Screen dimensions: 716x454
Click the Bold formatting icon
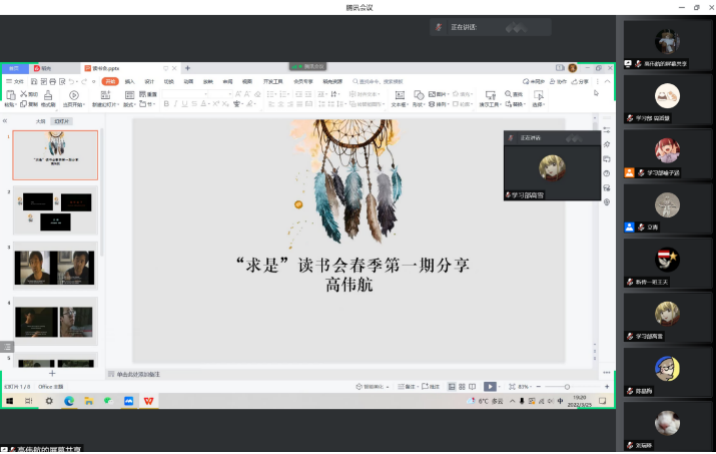coord(166,103)
